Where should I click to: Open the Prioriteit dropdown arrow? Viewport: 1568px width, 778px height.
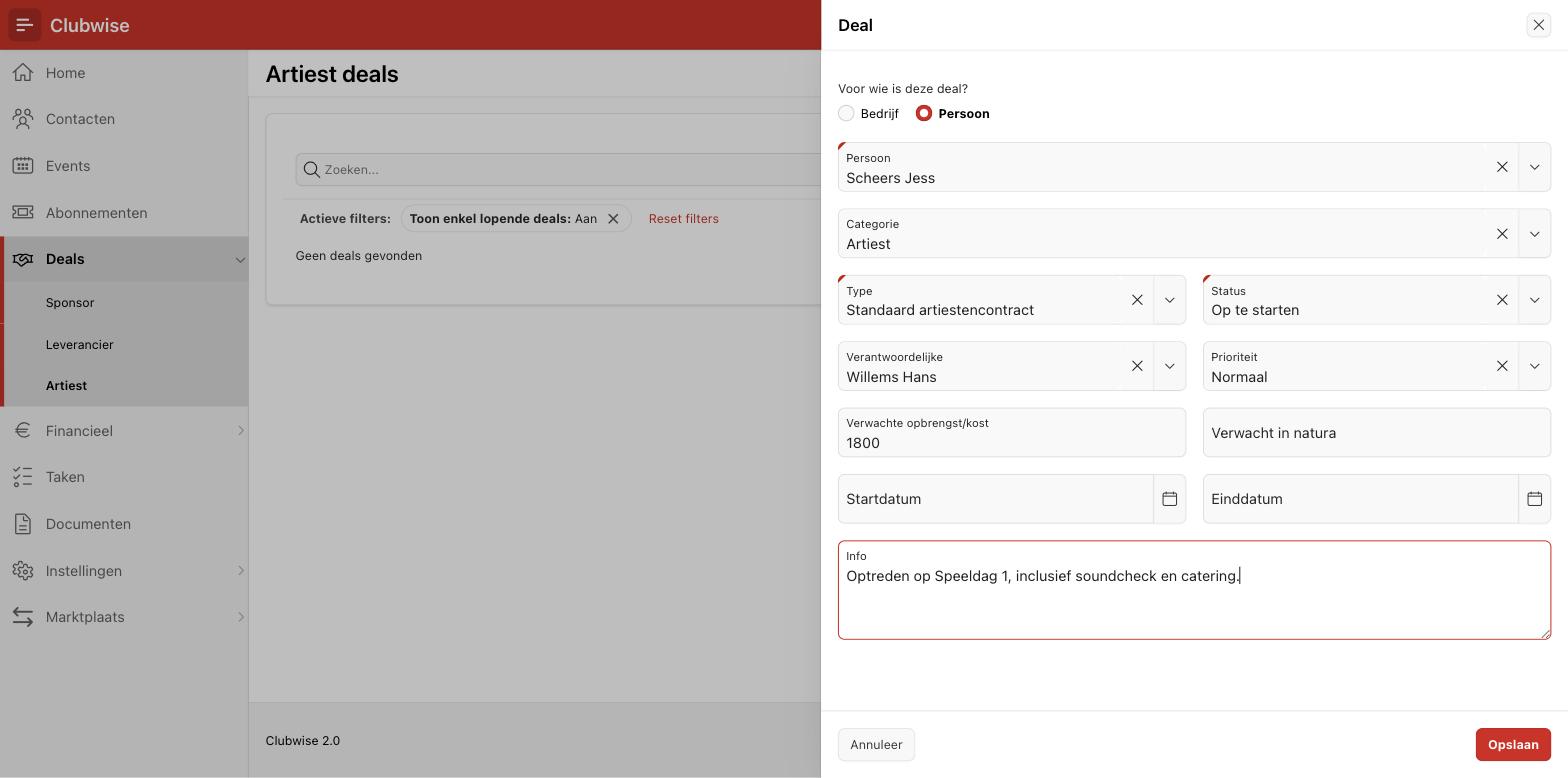(1534, 366)
